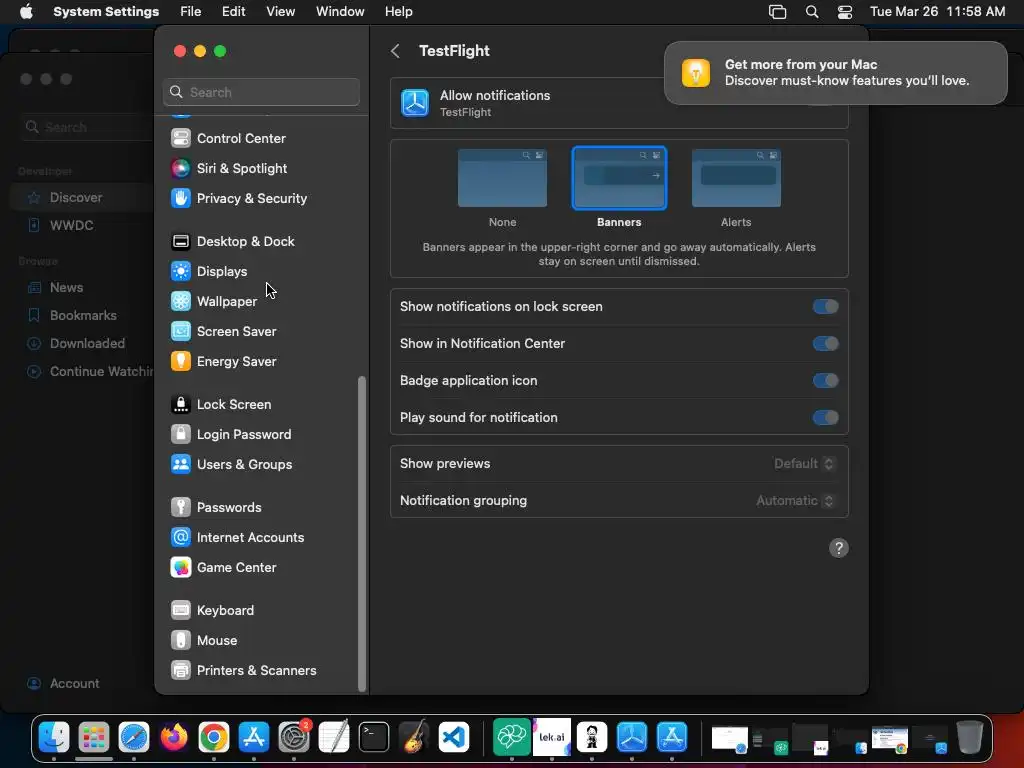Open the View menu
This screenshot has width=1024, height=768.
[x=280, y=12]
